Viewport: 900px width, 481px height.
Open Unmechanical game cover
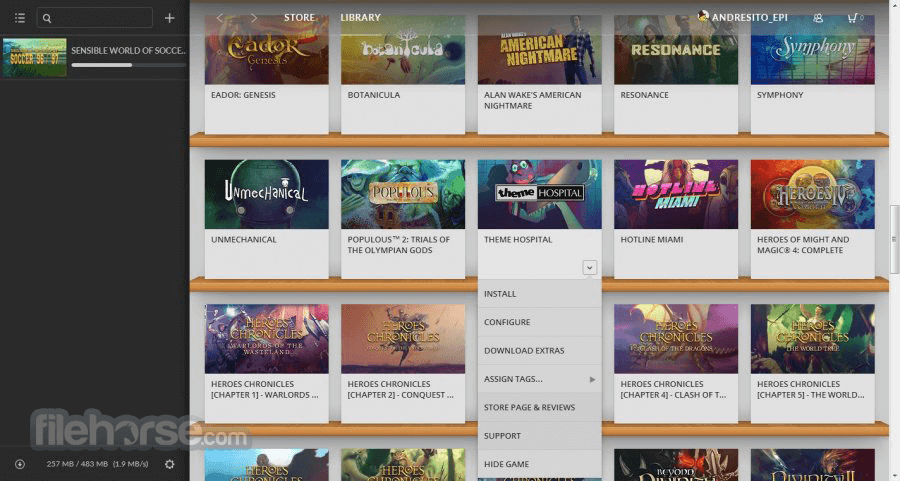[x=267, y=195]
